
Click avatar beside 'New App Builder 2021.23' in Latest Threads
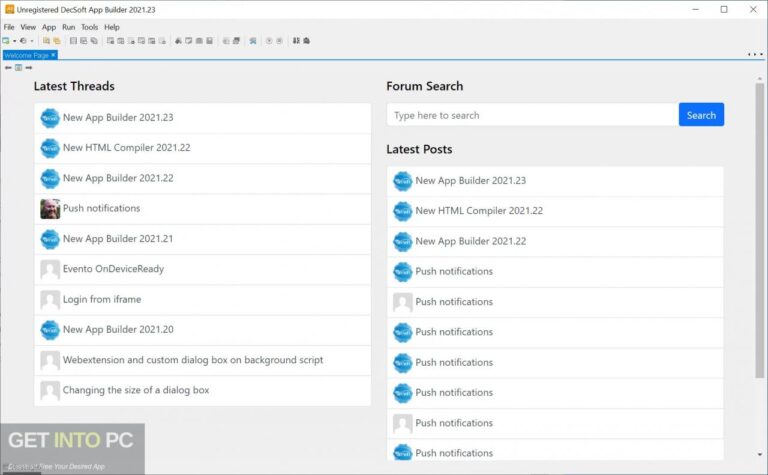50,118
